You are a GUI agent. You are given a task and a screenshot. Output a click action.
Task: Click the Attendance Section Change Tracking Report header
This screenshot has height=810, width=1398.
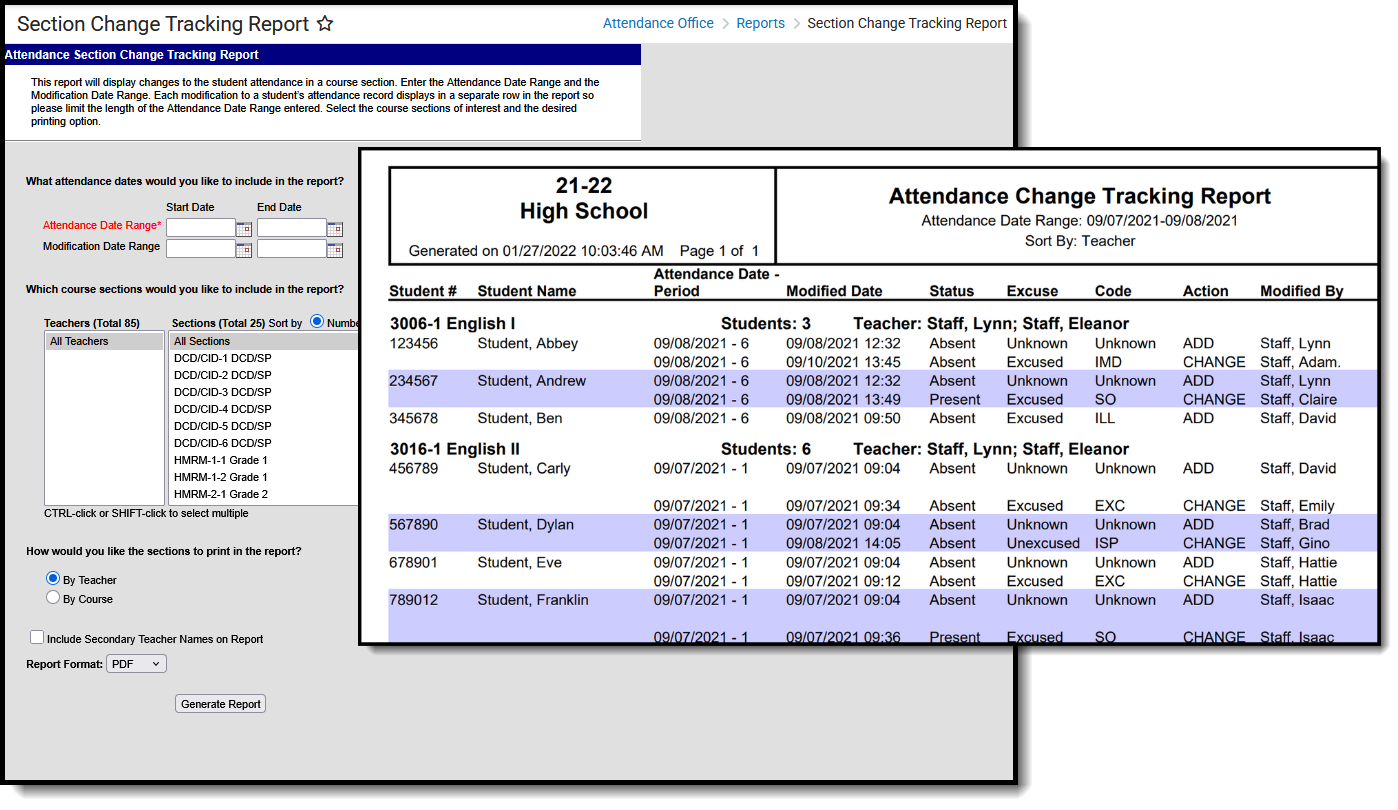322,55
